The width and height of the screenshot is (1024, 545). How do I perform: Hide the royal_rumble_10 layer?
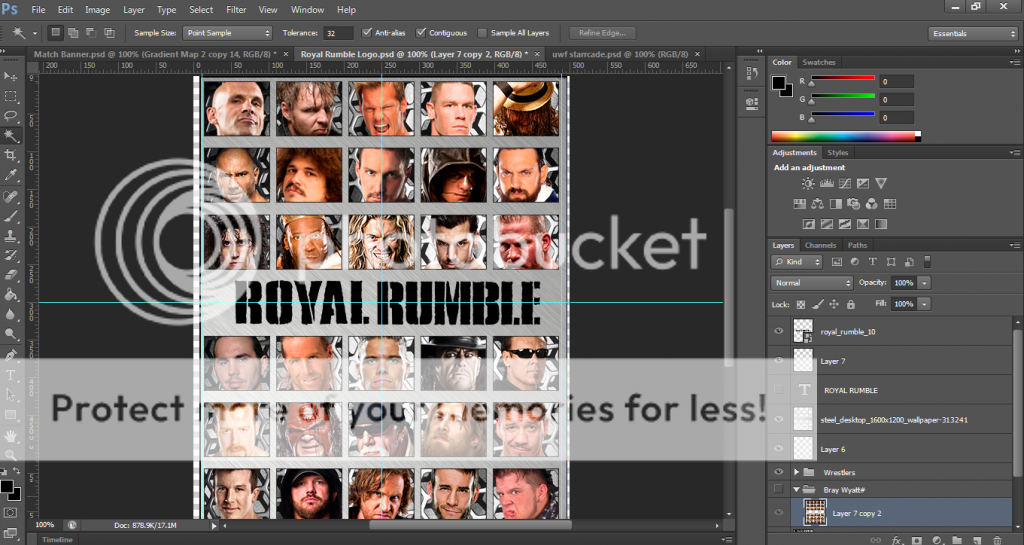pyautogui.click(x=779, y=331)
